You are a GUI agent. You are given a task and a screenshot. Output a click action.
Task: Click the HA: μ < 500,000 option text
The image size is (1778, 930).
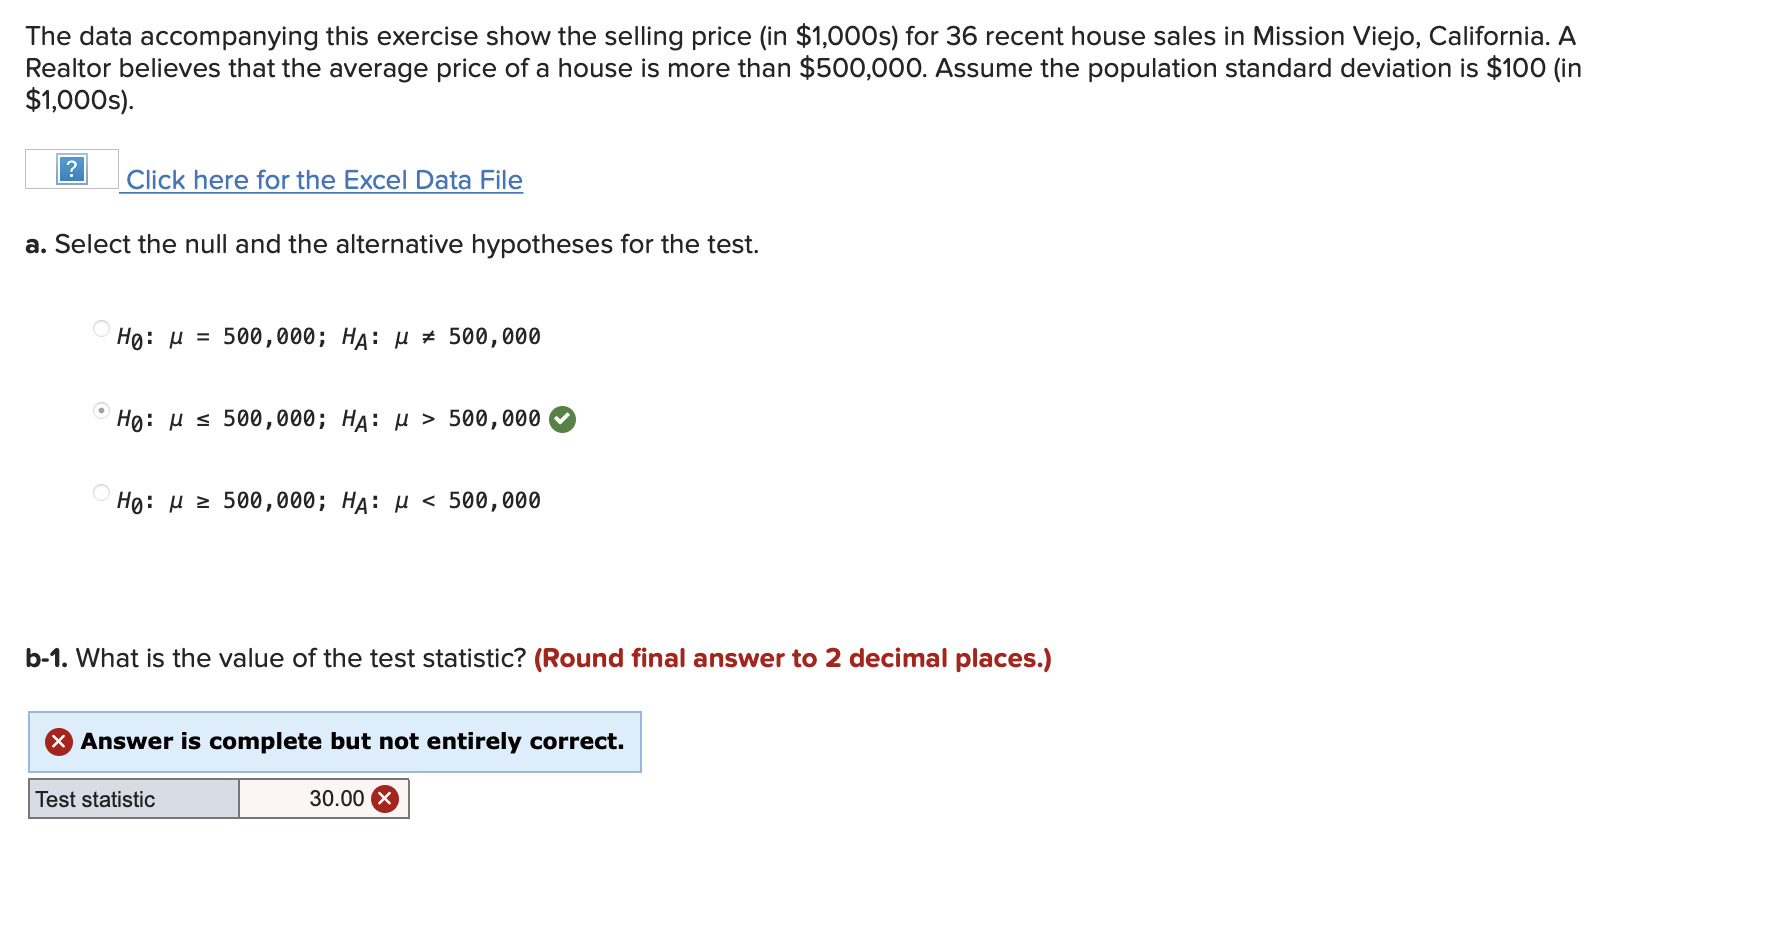tap(441, 501)
